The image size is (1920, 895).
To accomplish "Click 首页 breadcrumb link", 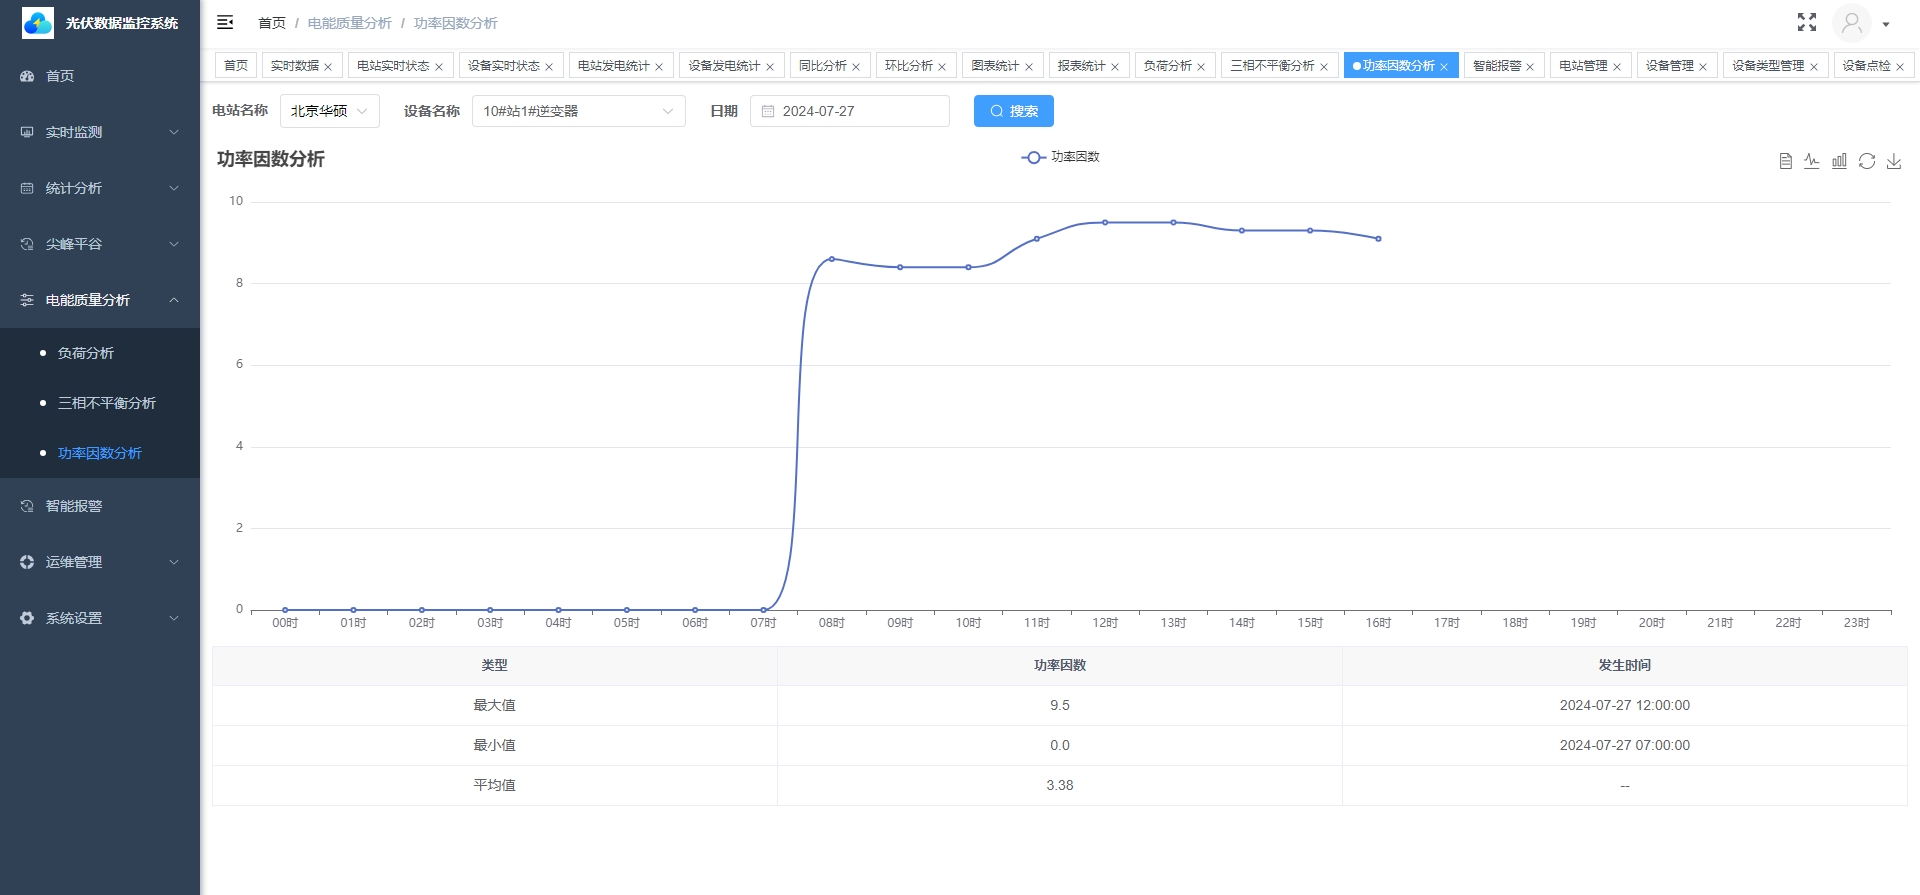I will click(272, 23).
